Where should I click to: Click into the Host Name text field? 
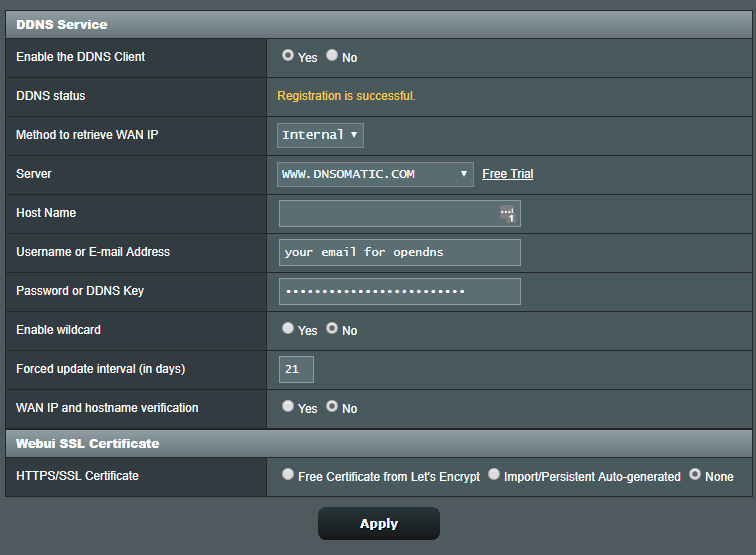point(388,214)
